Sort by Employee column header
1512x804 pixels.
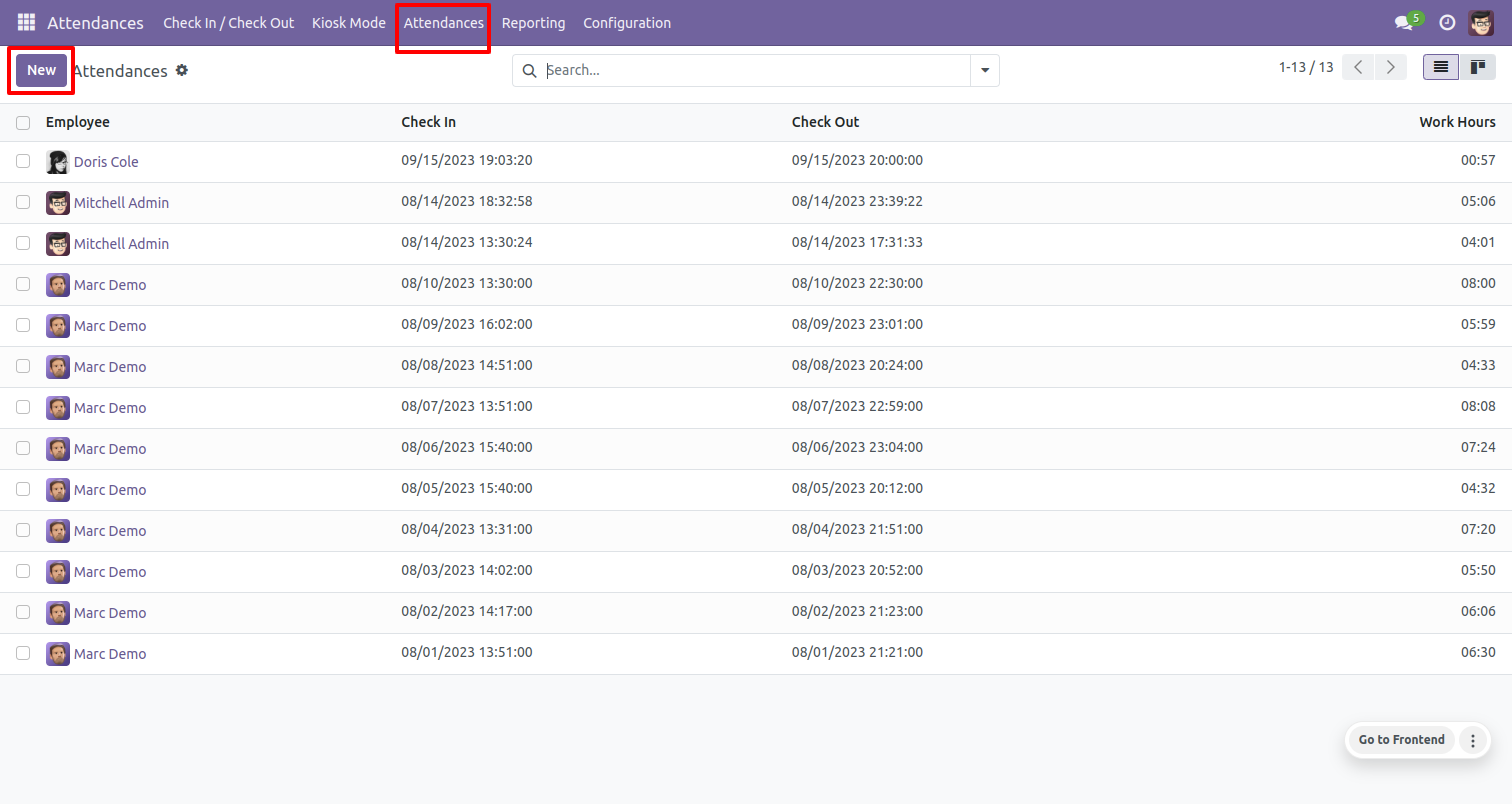tap(78, 122)
